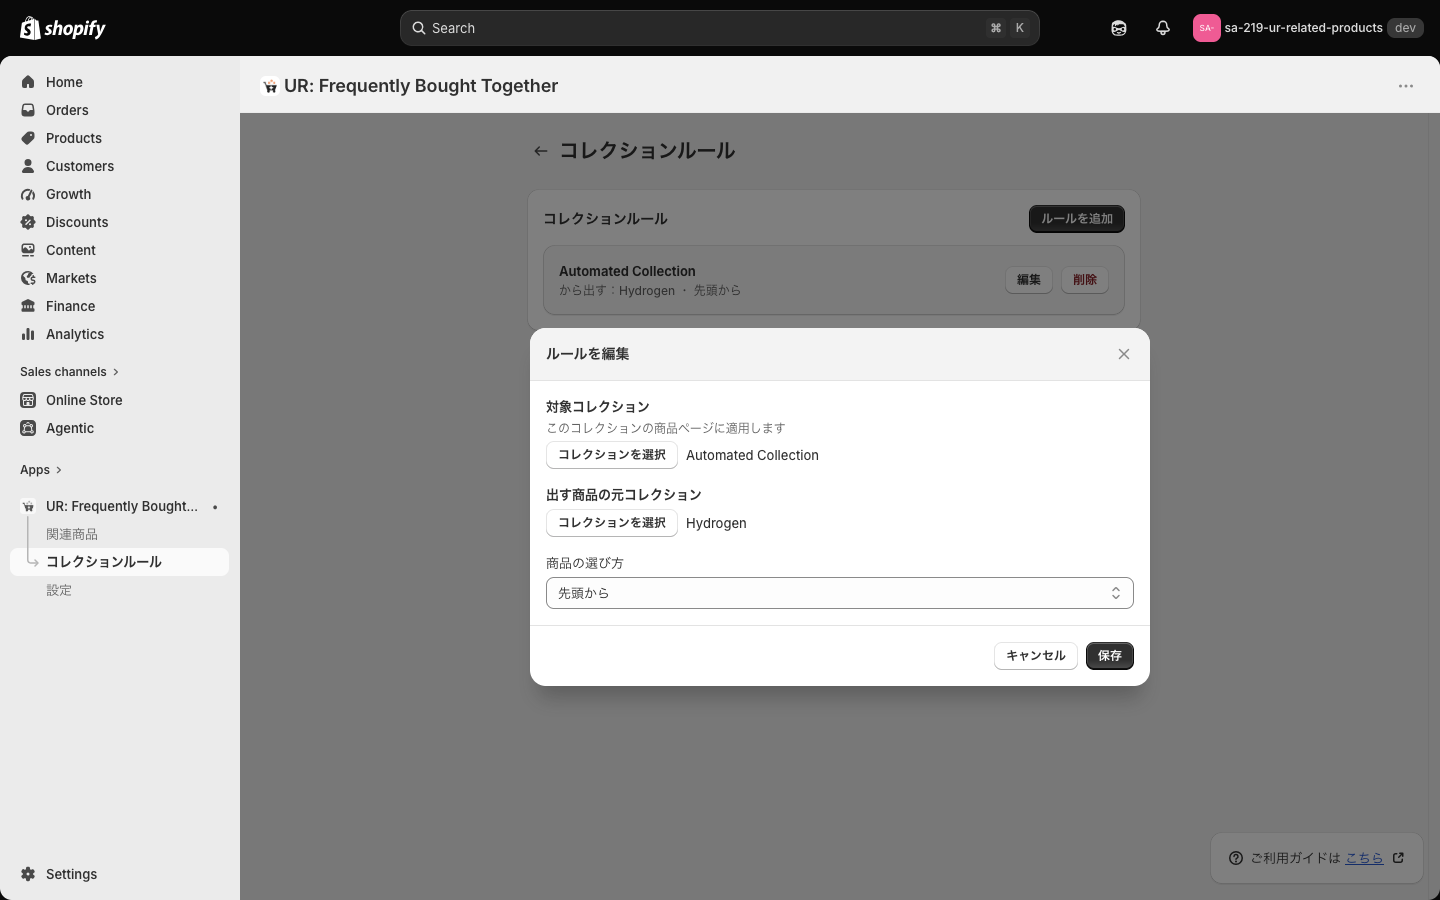Click コレクションを選択 next to Automated Collection
The image size is (1440, 900).
click(x=612, y=455)
